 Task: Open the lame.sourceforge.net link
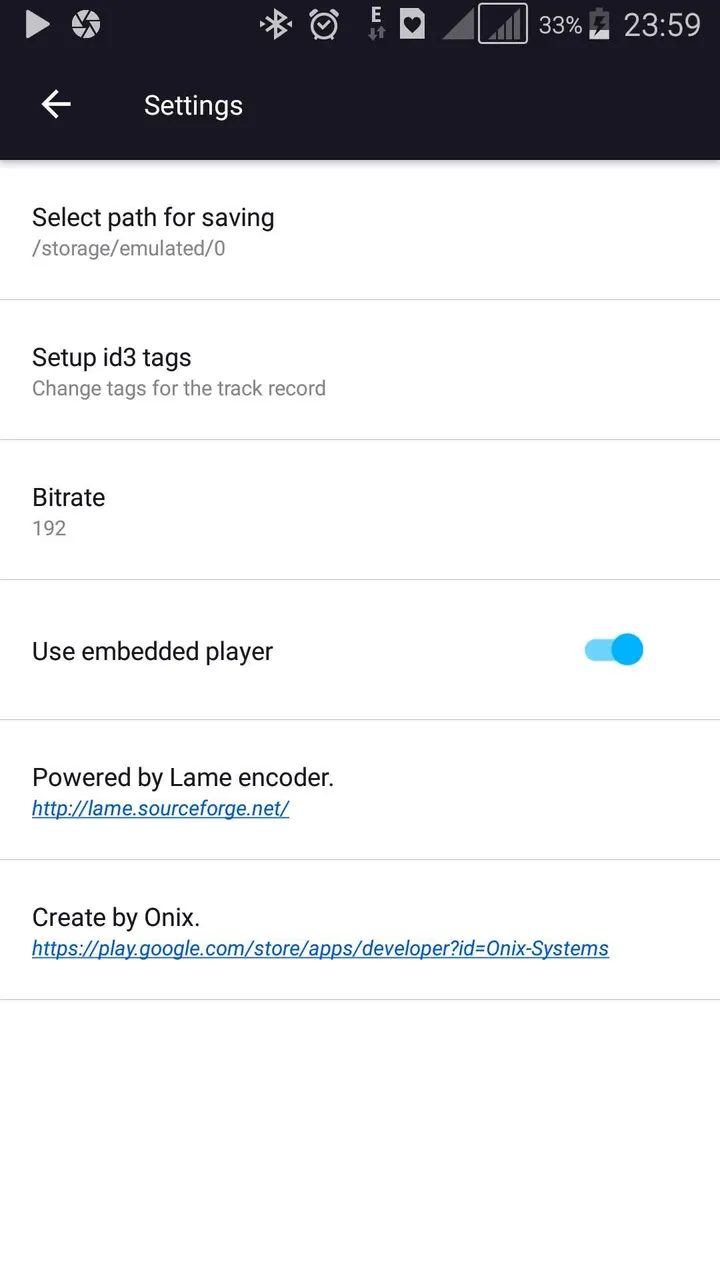(160, 809)
